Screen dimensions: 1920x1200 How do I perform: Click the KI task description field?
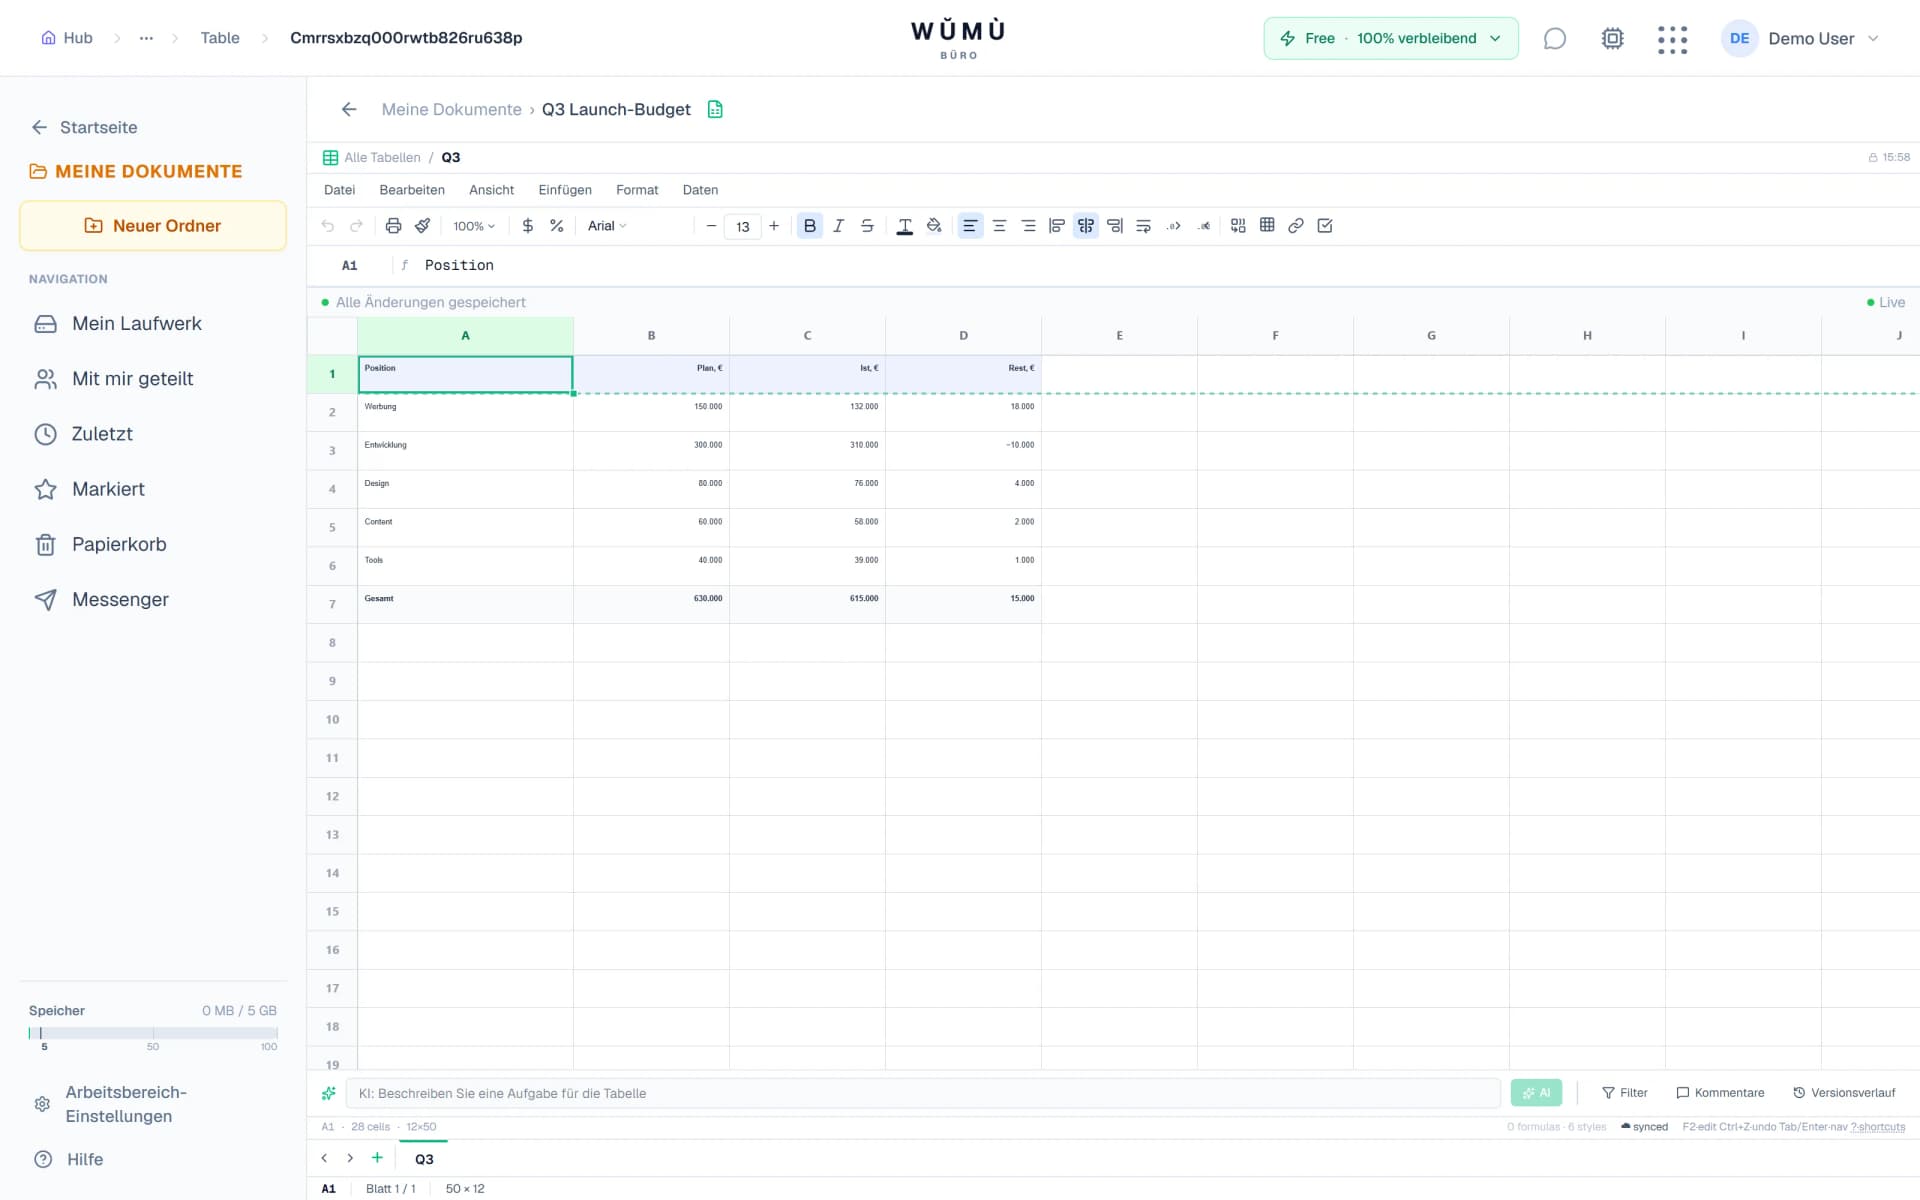923,1093
